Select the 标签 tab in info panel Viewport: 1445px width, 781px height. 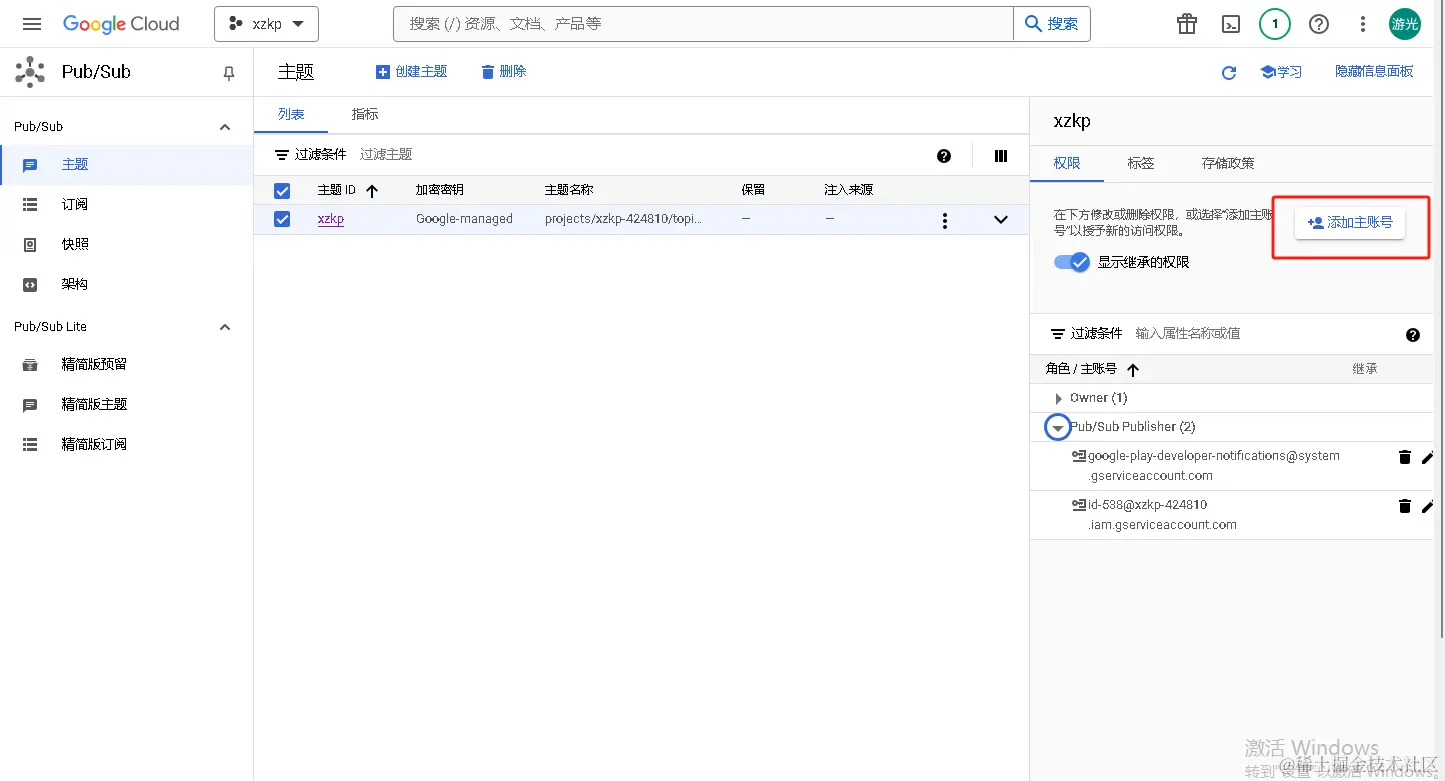pyautogui.click(x=1141, y=163)
